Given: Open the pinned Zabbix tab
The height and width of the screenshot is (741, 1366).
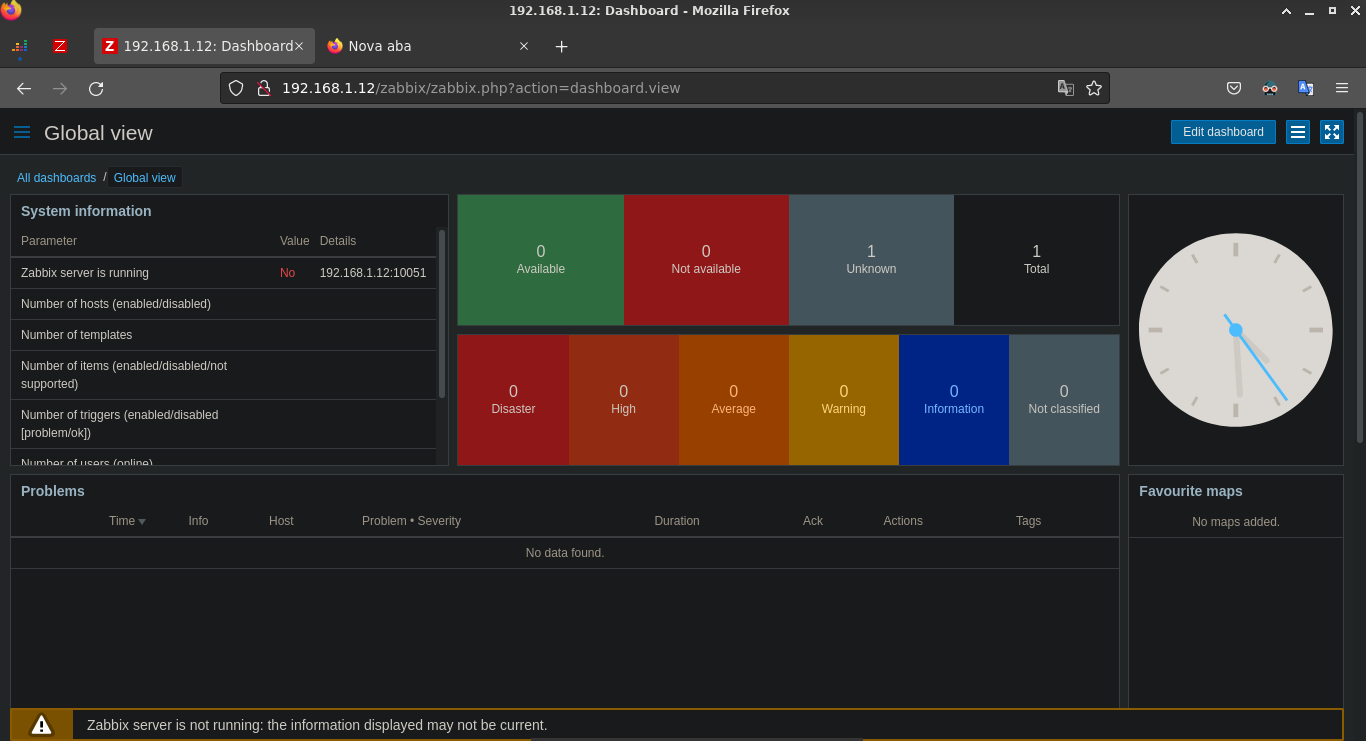Looking at the screenshot, I should [60, 46].
